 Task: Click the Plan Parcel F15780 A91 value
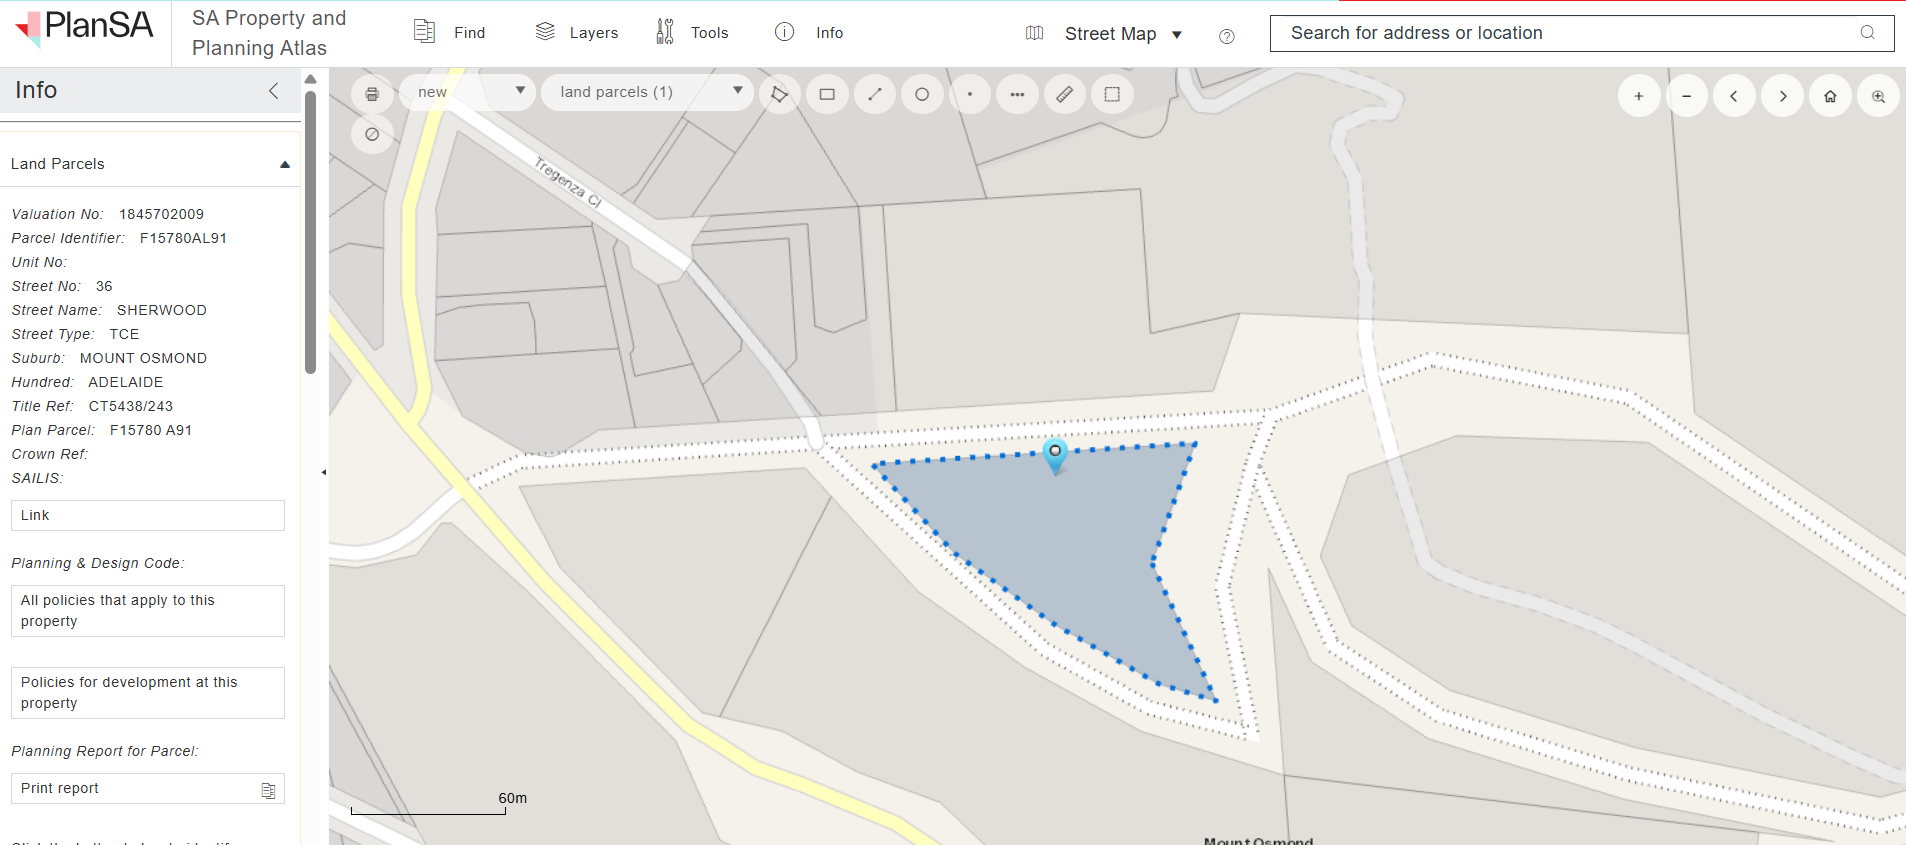(151, 430)
